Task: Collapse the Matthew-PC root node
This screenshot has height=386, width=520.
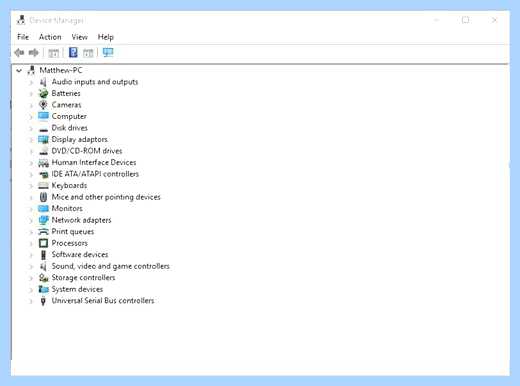Action: tap(19, 71)
